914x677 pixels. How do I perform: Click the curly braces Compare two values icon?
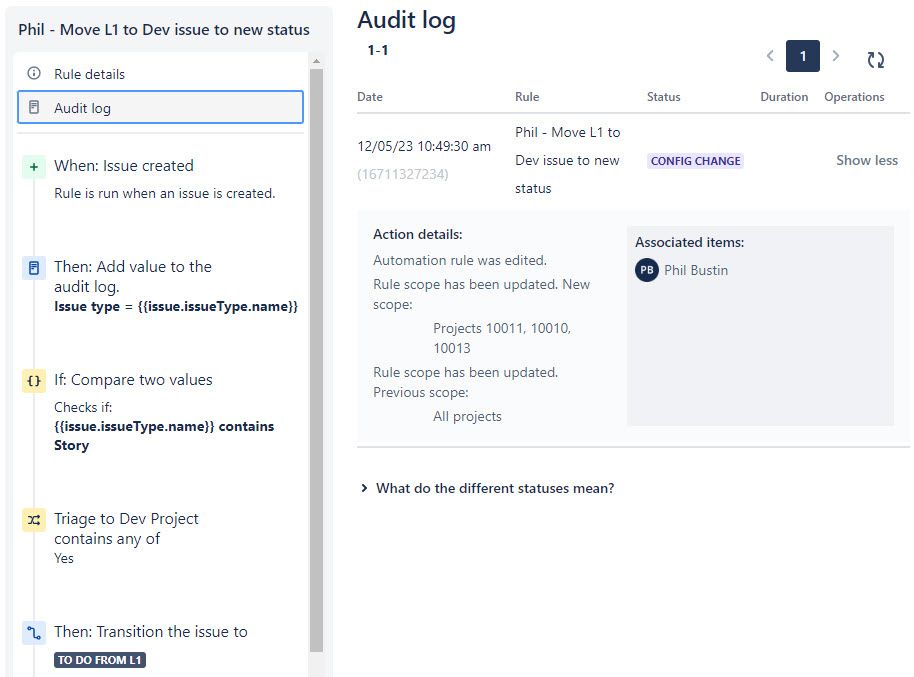pos(34,381)
